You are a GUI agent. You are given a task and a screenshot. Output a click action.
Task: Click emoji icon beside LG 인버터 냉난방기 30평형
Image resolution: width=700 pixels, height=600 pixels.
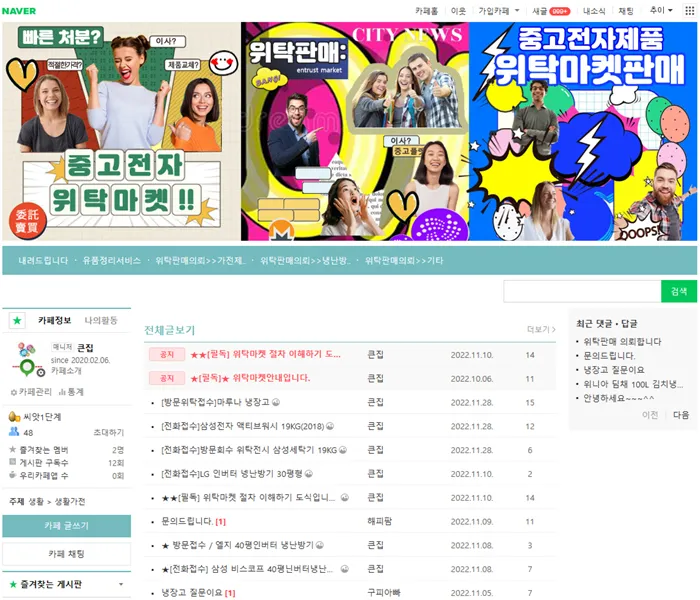(308, 474)
